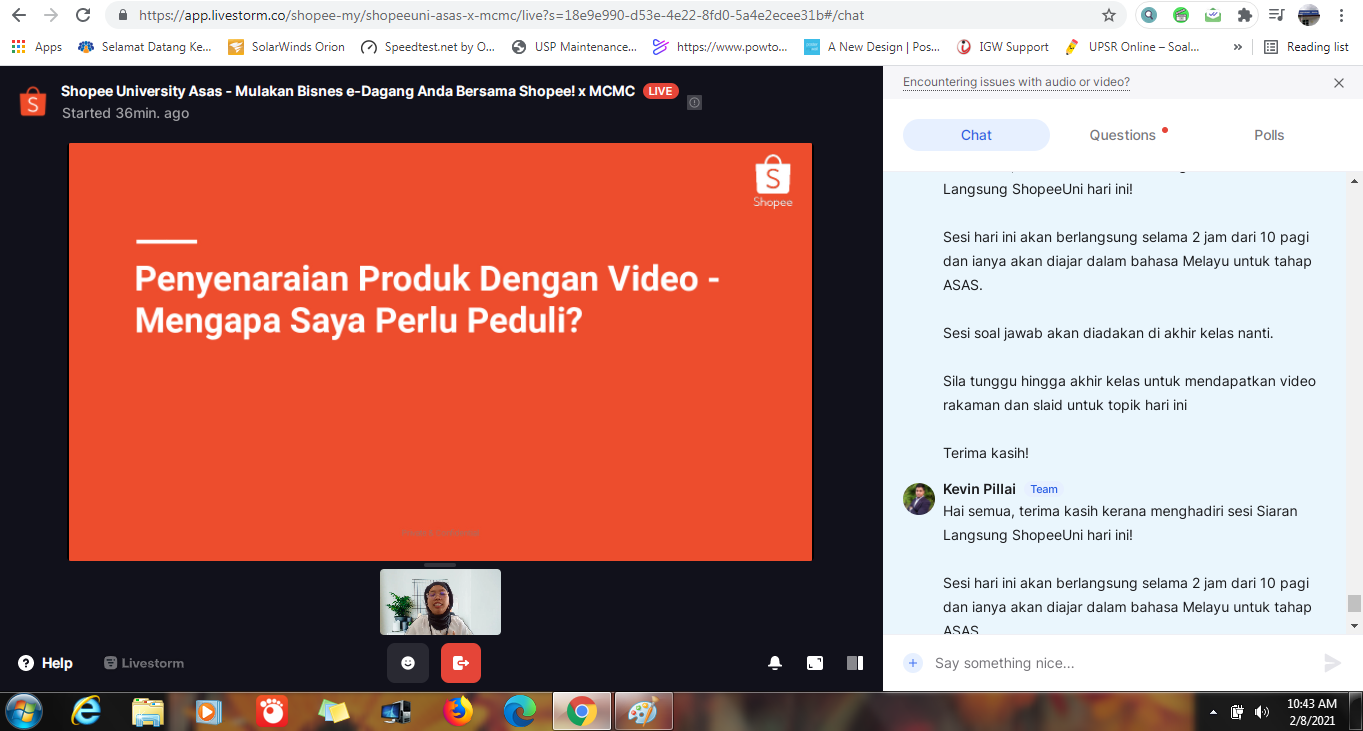Open the volume control in system tray
Image resolution: width=1363 pixels, height=731 pixels.
(1261, 712)
